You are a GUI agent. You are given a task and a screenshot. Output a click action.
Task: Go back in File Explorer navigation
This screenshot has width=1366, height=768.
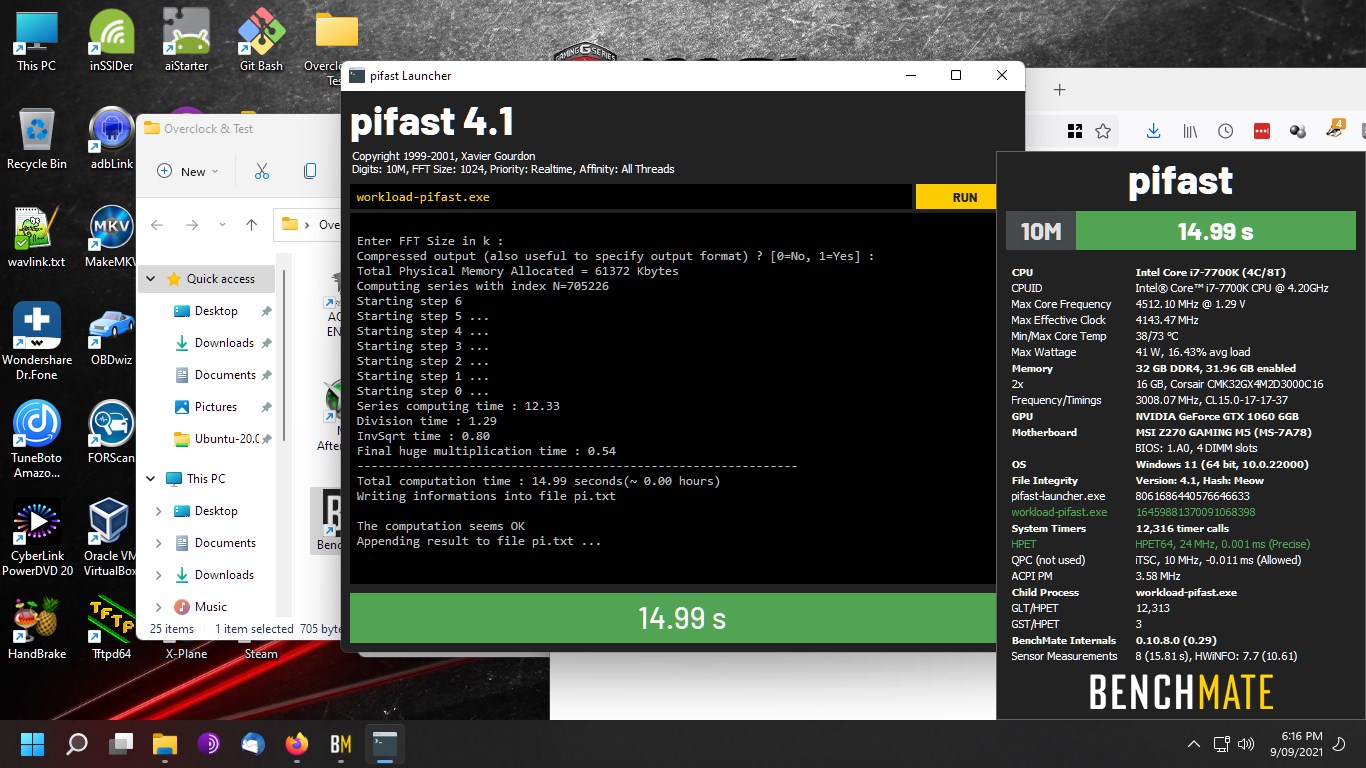click(157, 225)
